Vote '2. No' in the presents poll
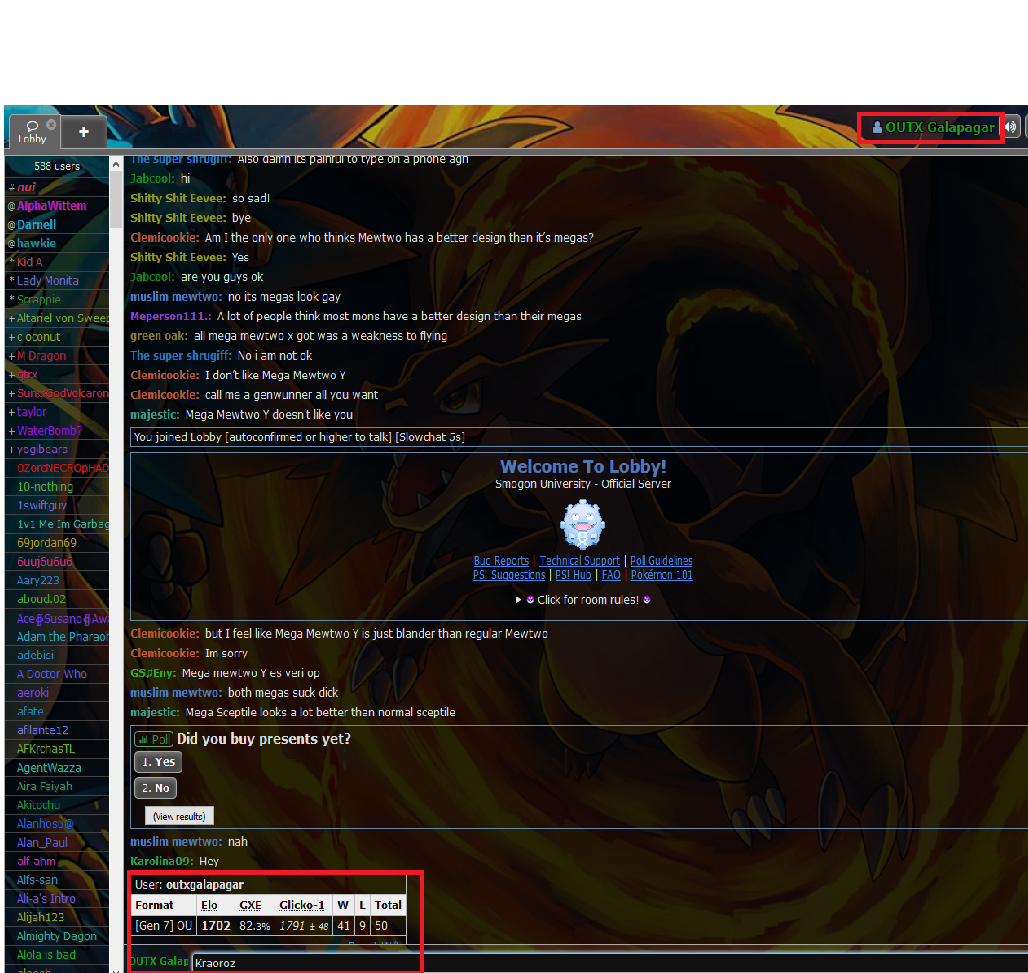 click(x=156, y=788)
